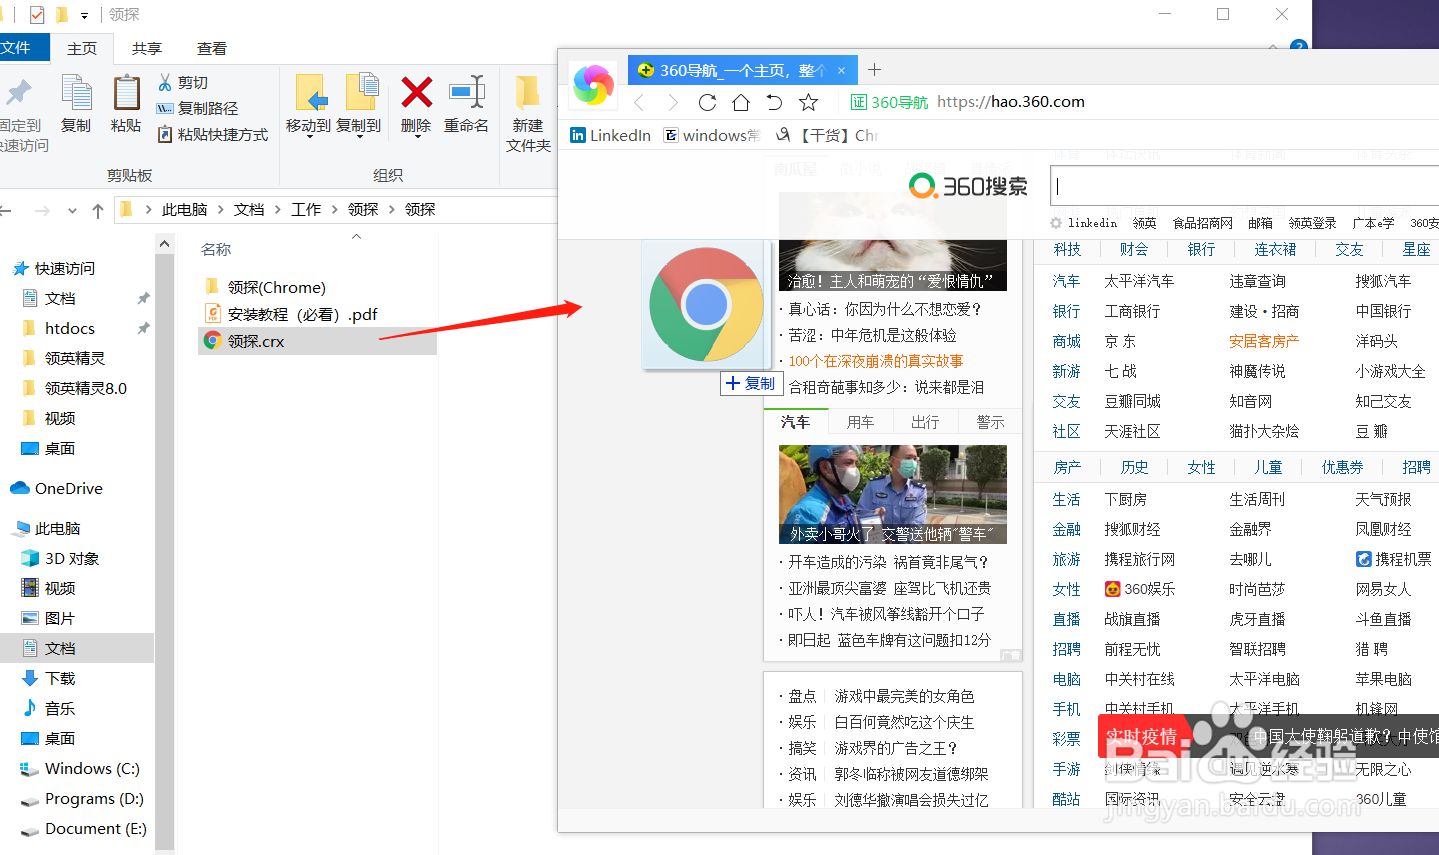Select the 用车 news tab
Screen dimensions: 1439x855
coord(860,422)
